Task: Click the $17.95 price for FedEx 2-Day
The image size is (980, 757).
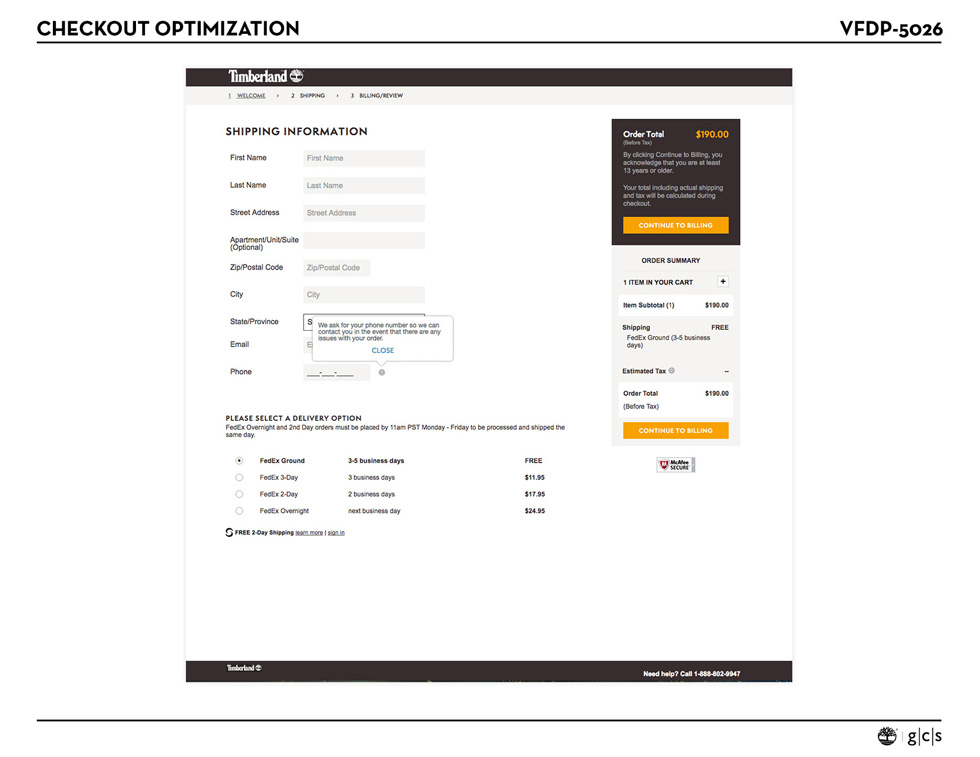Action: point(534,494)
